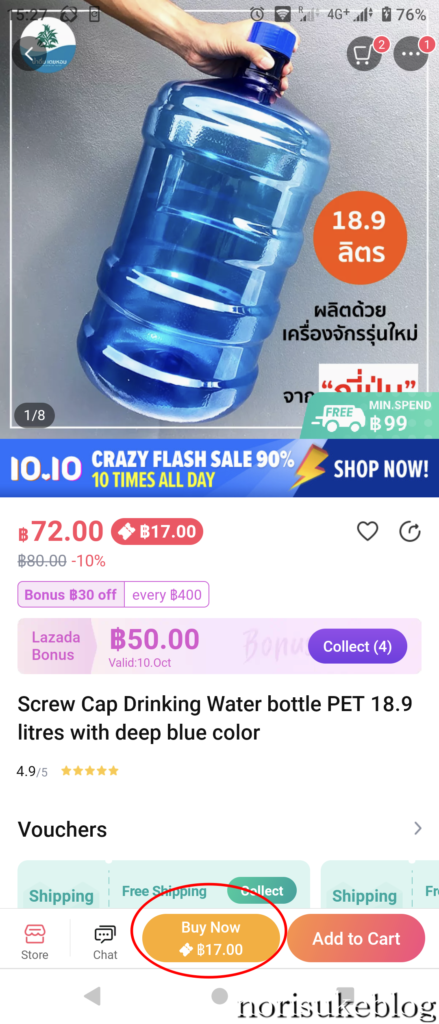The width and height of the screenshot is (439, 1024).
Task: Open the shopping cart icon
Action: (364, 54)
